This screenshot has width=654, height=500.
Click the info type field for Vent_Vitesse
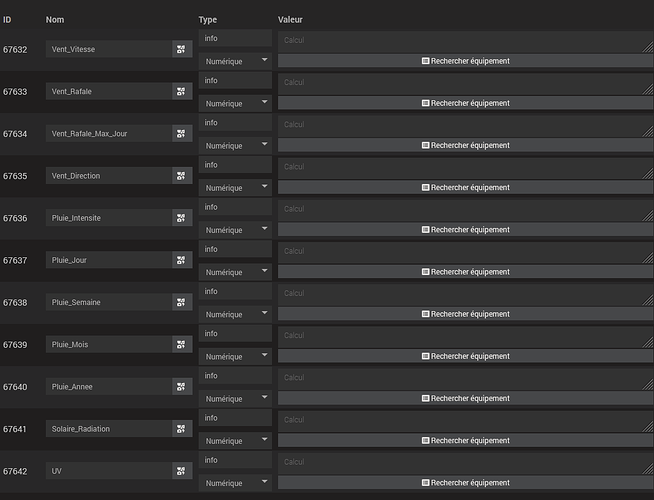pyautogui.click(x=235, y=38)
